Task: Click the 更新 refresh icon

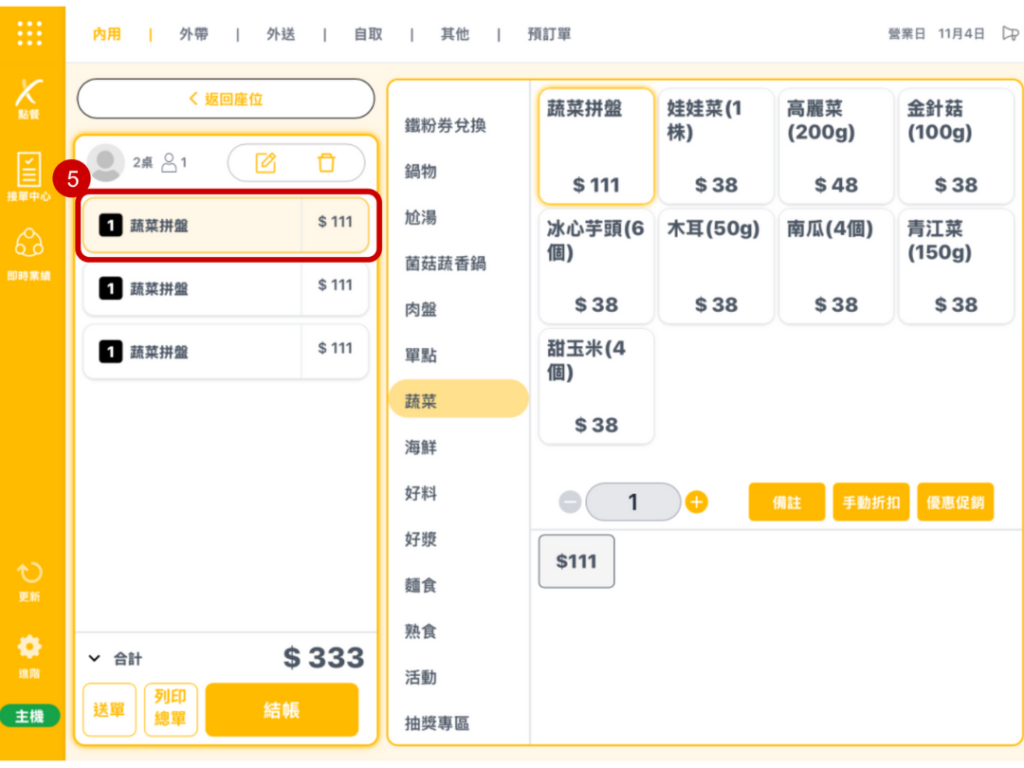Action: [x=30, y=581]
